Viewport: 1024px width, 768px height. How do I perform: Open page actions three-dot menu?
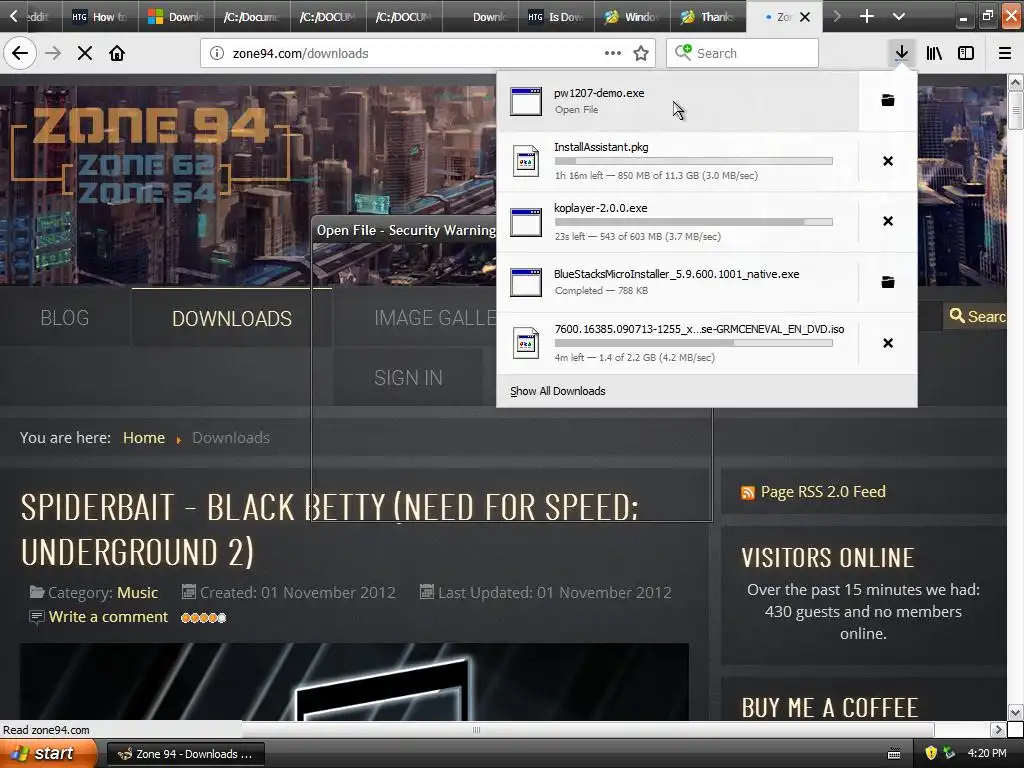[613, 53]
